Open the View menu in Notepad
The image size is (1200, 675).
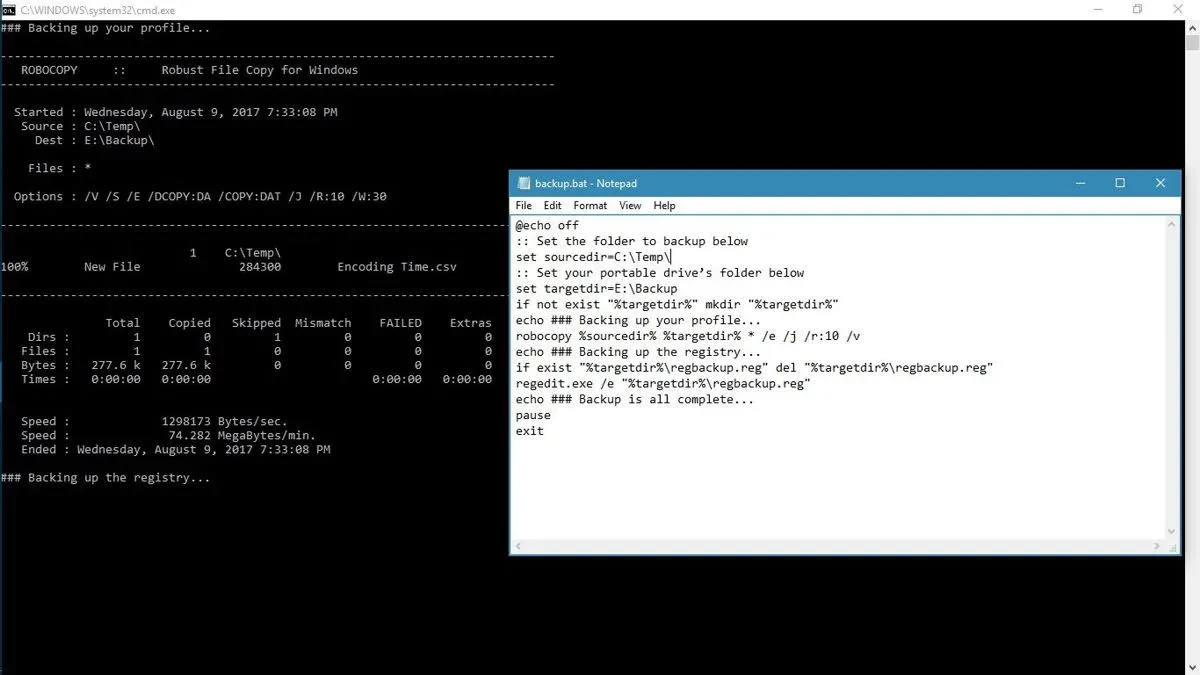629,205
